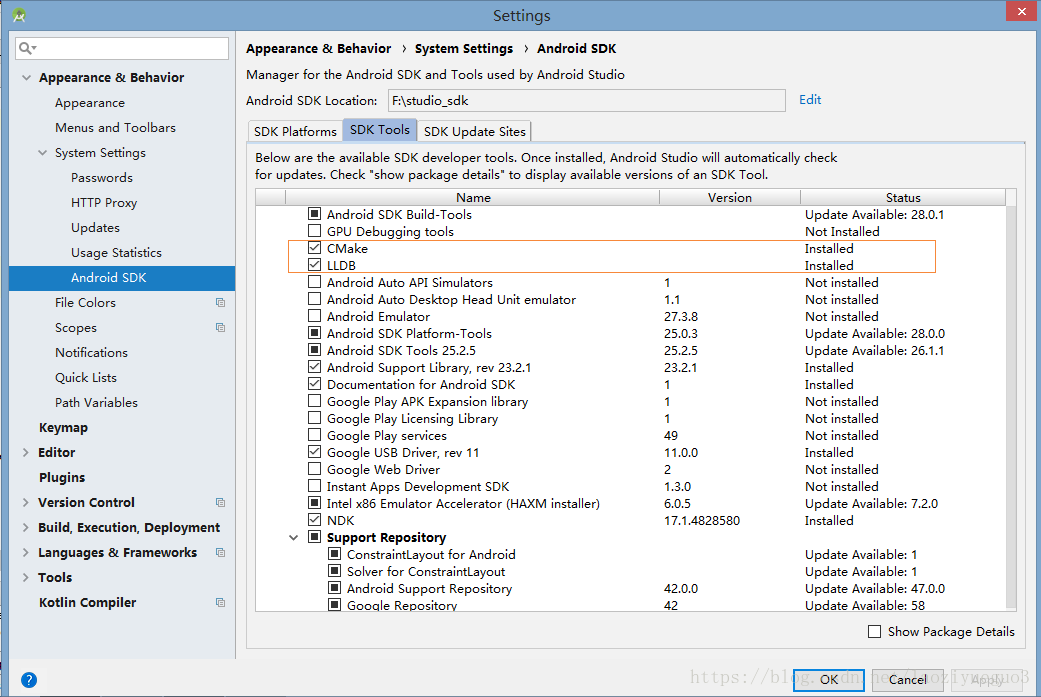Click the Cancel button
The width and height of the screenshot is (1041, 697).
tap(908, 680)
